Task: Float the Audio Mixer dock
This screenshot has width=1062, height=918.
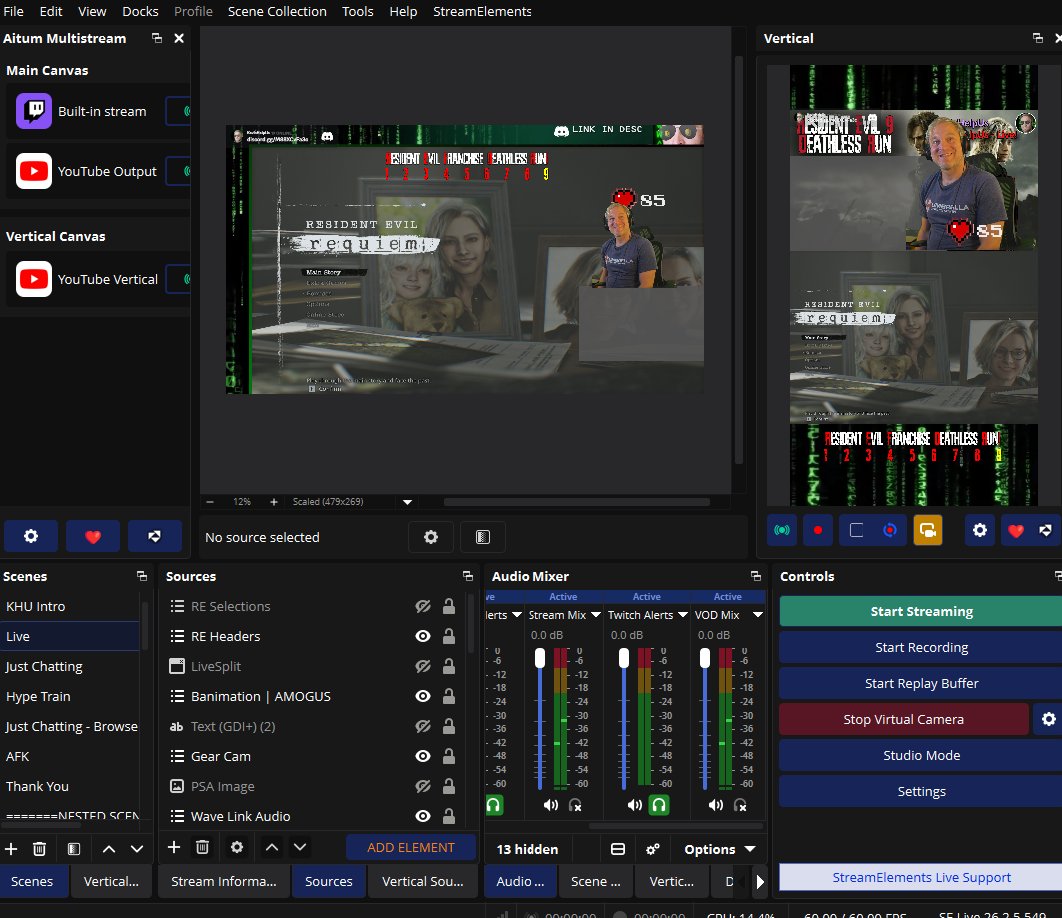Action: click(756, 576)
